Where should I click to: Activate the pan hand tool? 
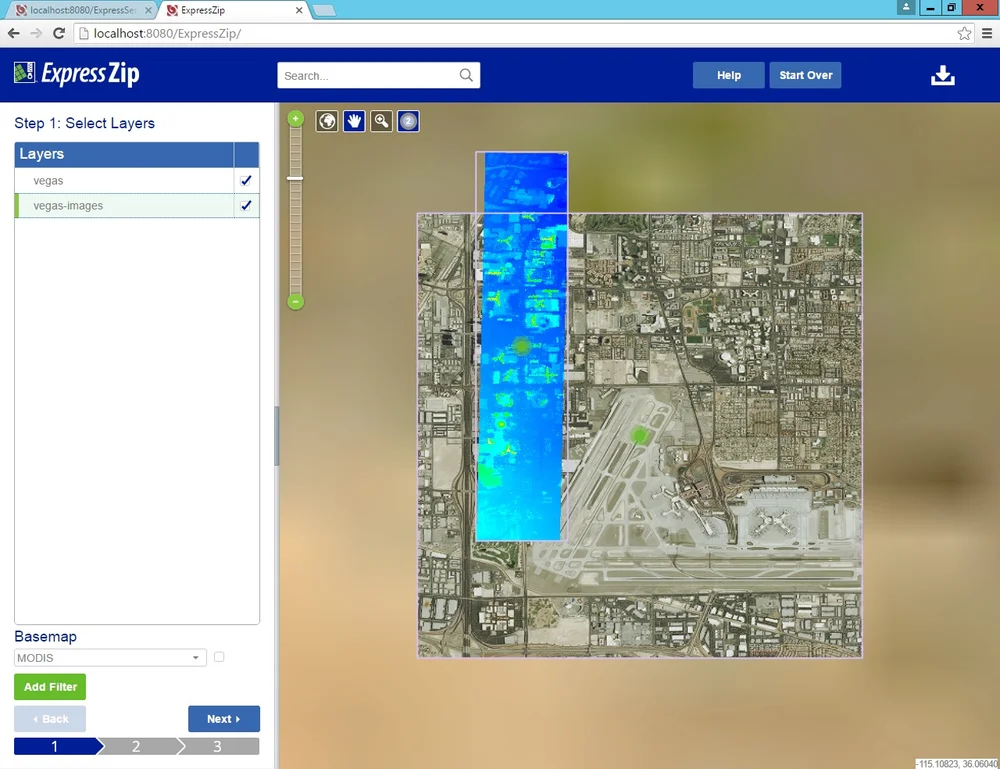pyautogui.click(x=354, y=120)
